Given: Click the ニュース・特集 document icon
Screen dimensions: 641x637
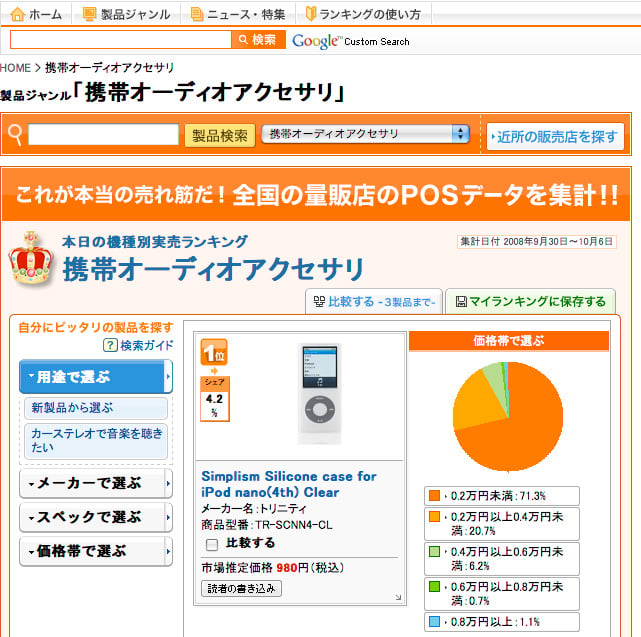Looking at the screenshot, I should point(197,14).
